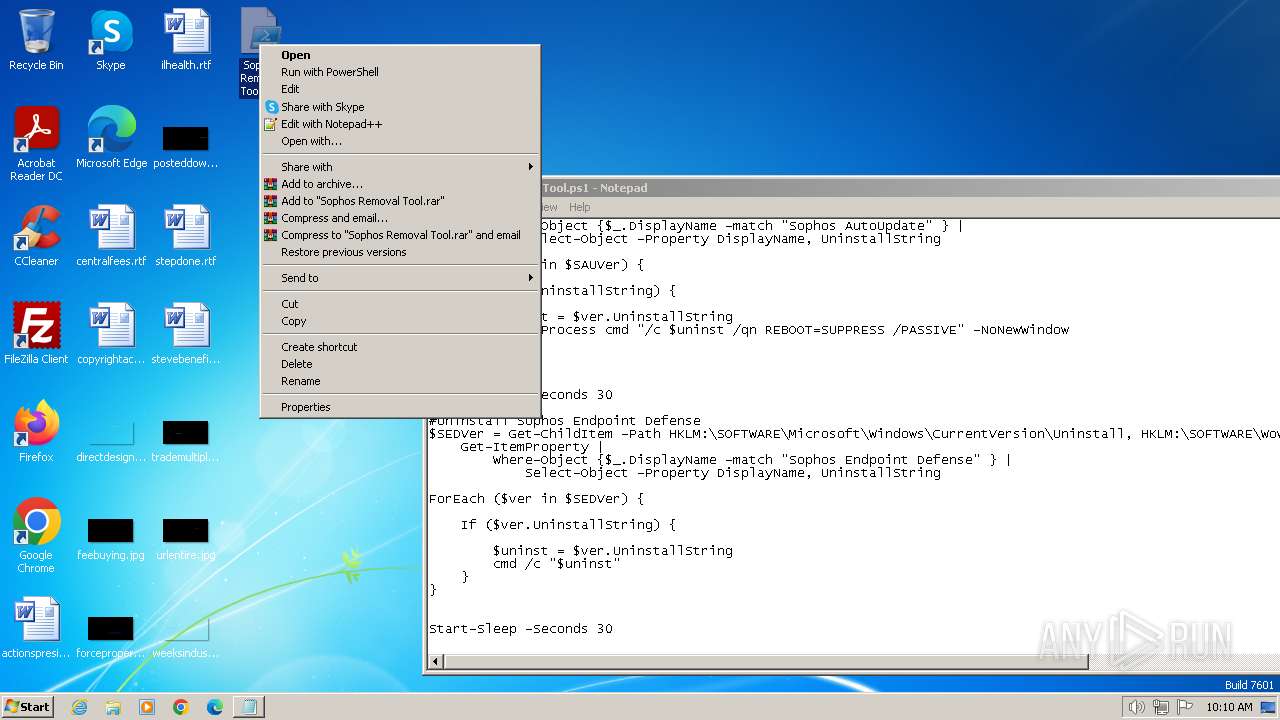1280x720 pixels.
Task: Select the forceproper… file icon
Action: 111,636
